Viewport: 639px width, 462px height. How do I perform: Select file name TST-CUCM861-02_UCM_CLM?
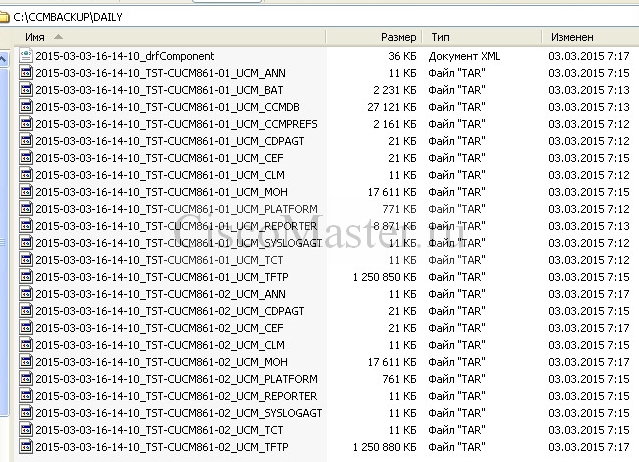click(160, 345)
